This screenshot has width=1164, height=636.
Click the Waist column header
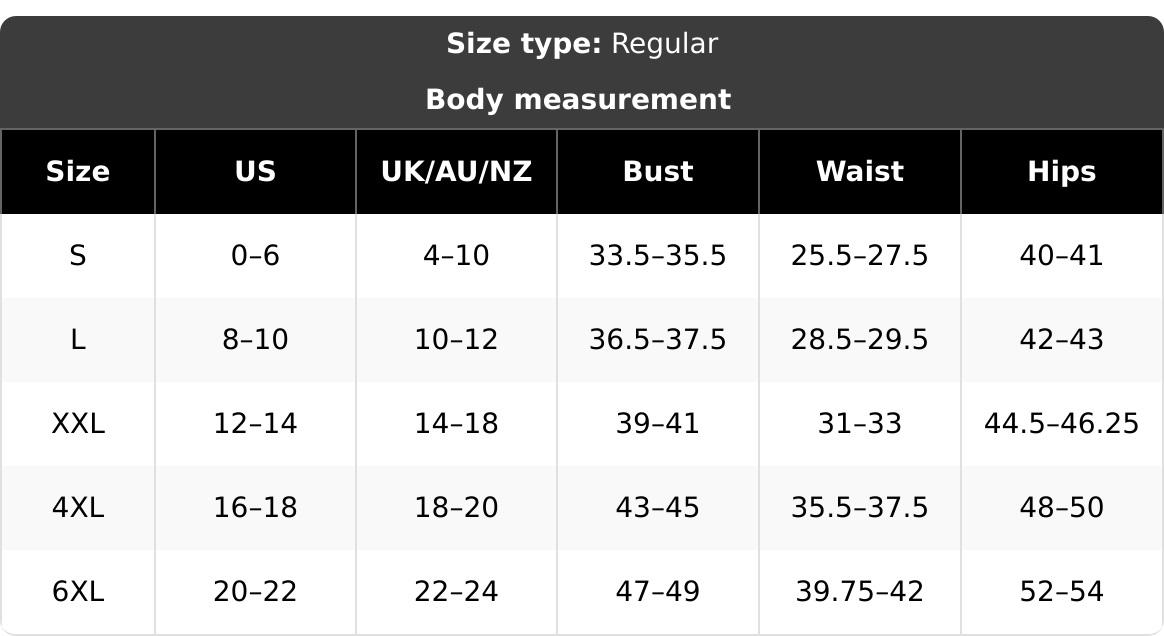[860, 171]
